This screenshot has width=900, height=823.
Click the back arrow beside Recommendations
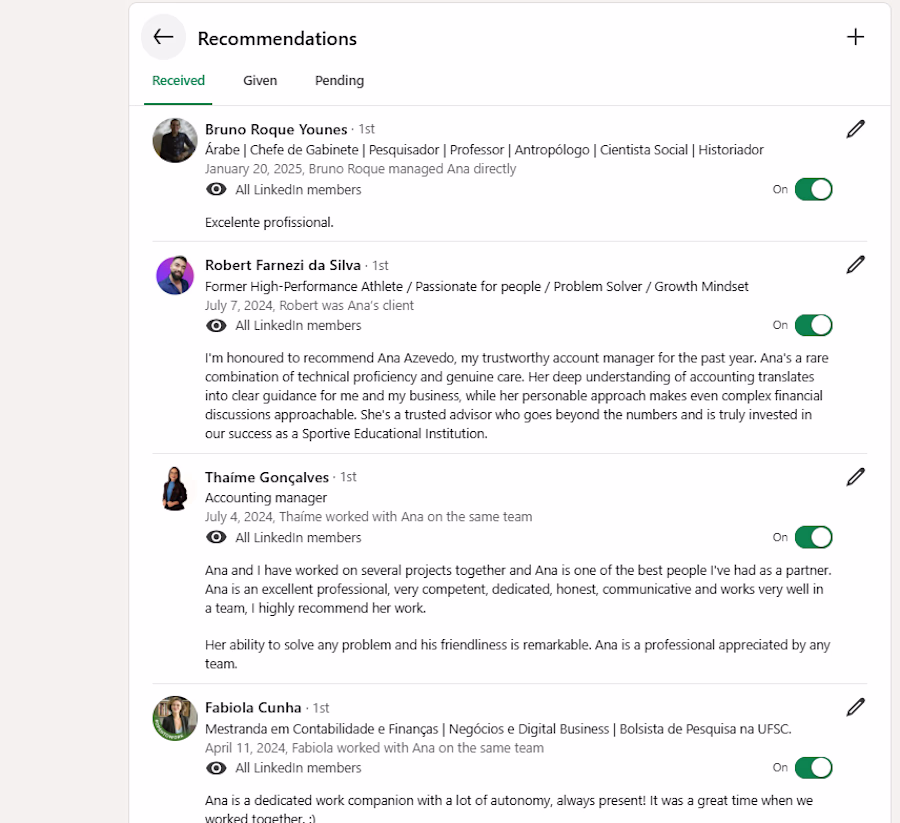pyautogui.click(x=163, y=37)
